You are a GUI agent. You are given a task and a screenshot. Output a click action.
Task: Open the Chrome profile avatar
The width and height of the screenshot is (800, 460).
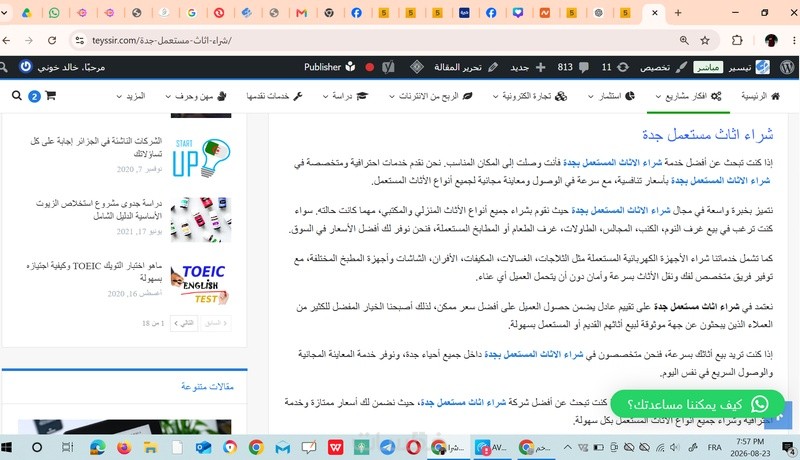point(771,40)
